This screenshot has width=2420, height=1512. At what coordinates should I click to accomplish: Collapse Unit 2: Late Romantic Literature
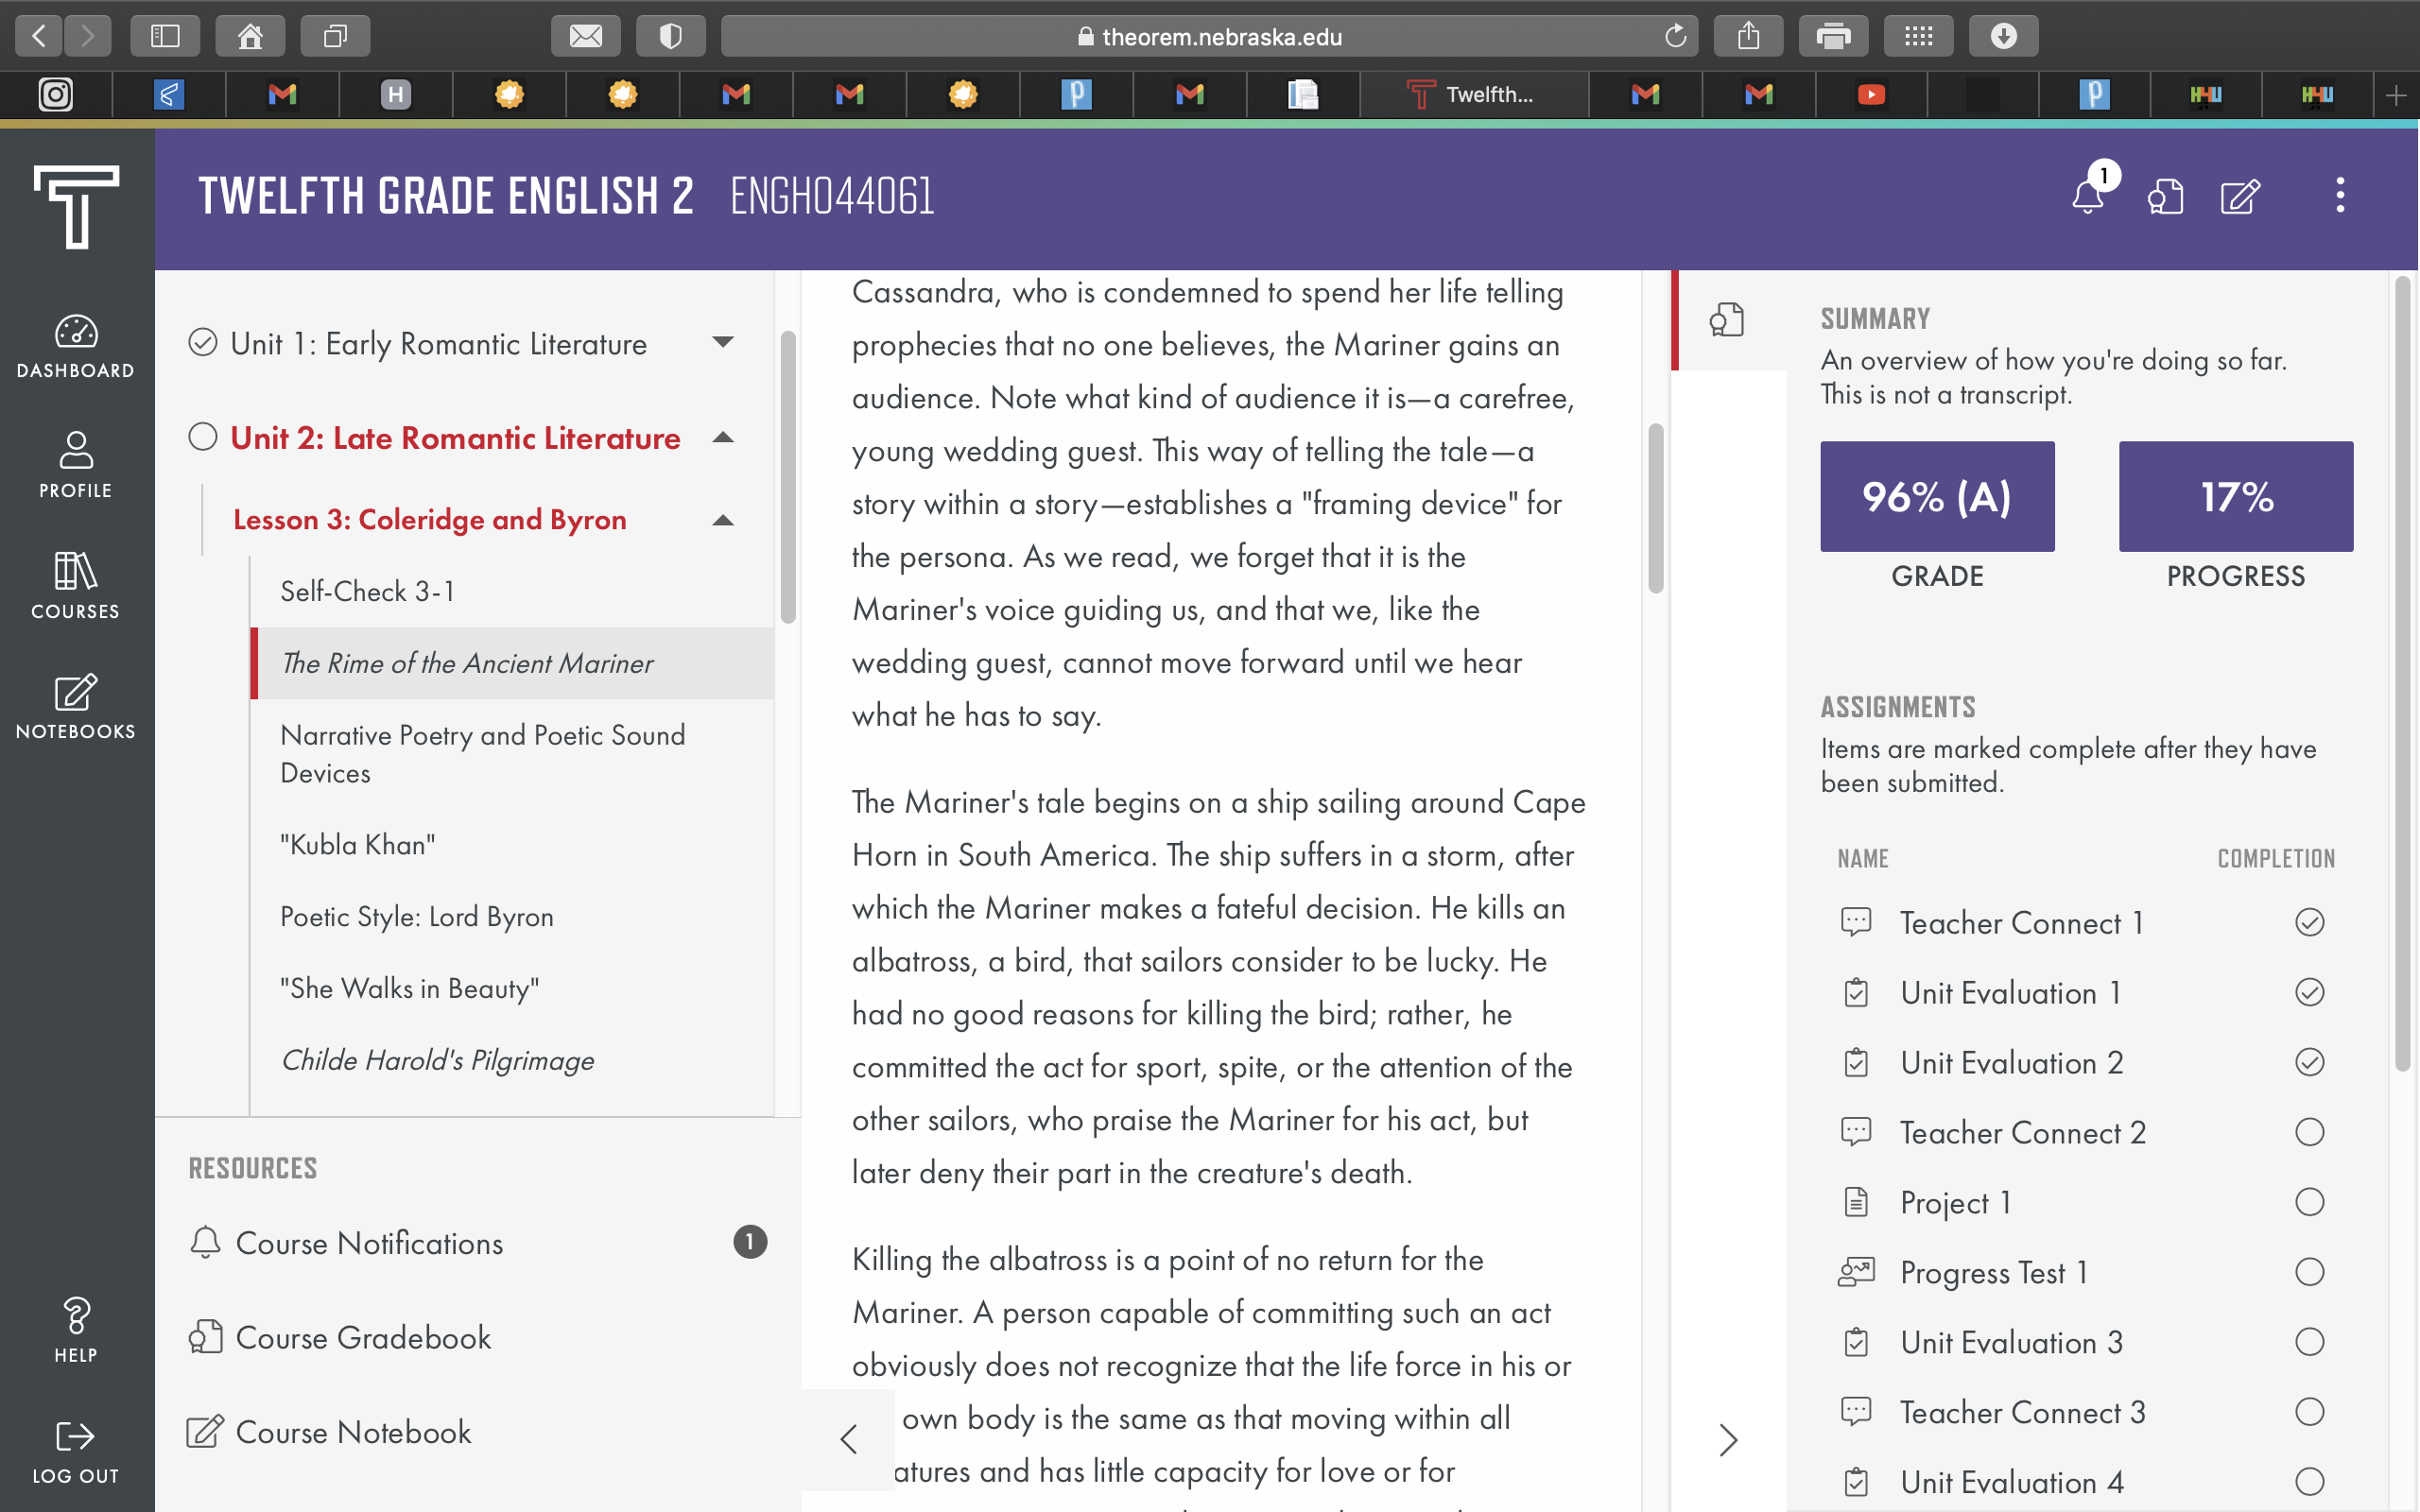(723, 438)
